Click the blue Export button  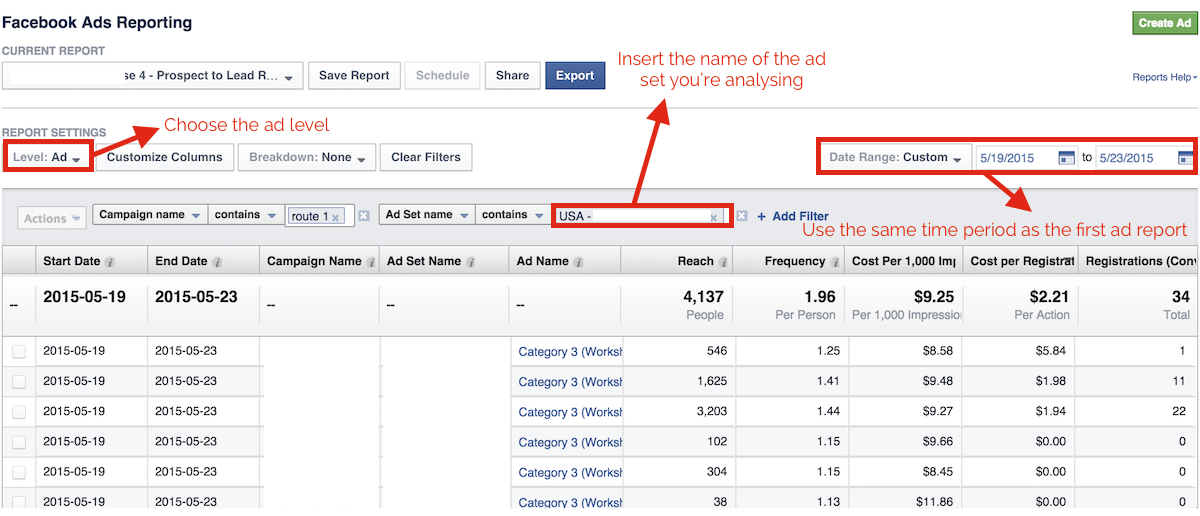point(575,76)
